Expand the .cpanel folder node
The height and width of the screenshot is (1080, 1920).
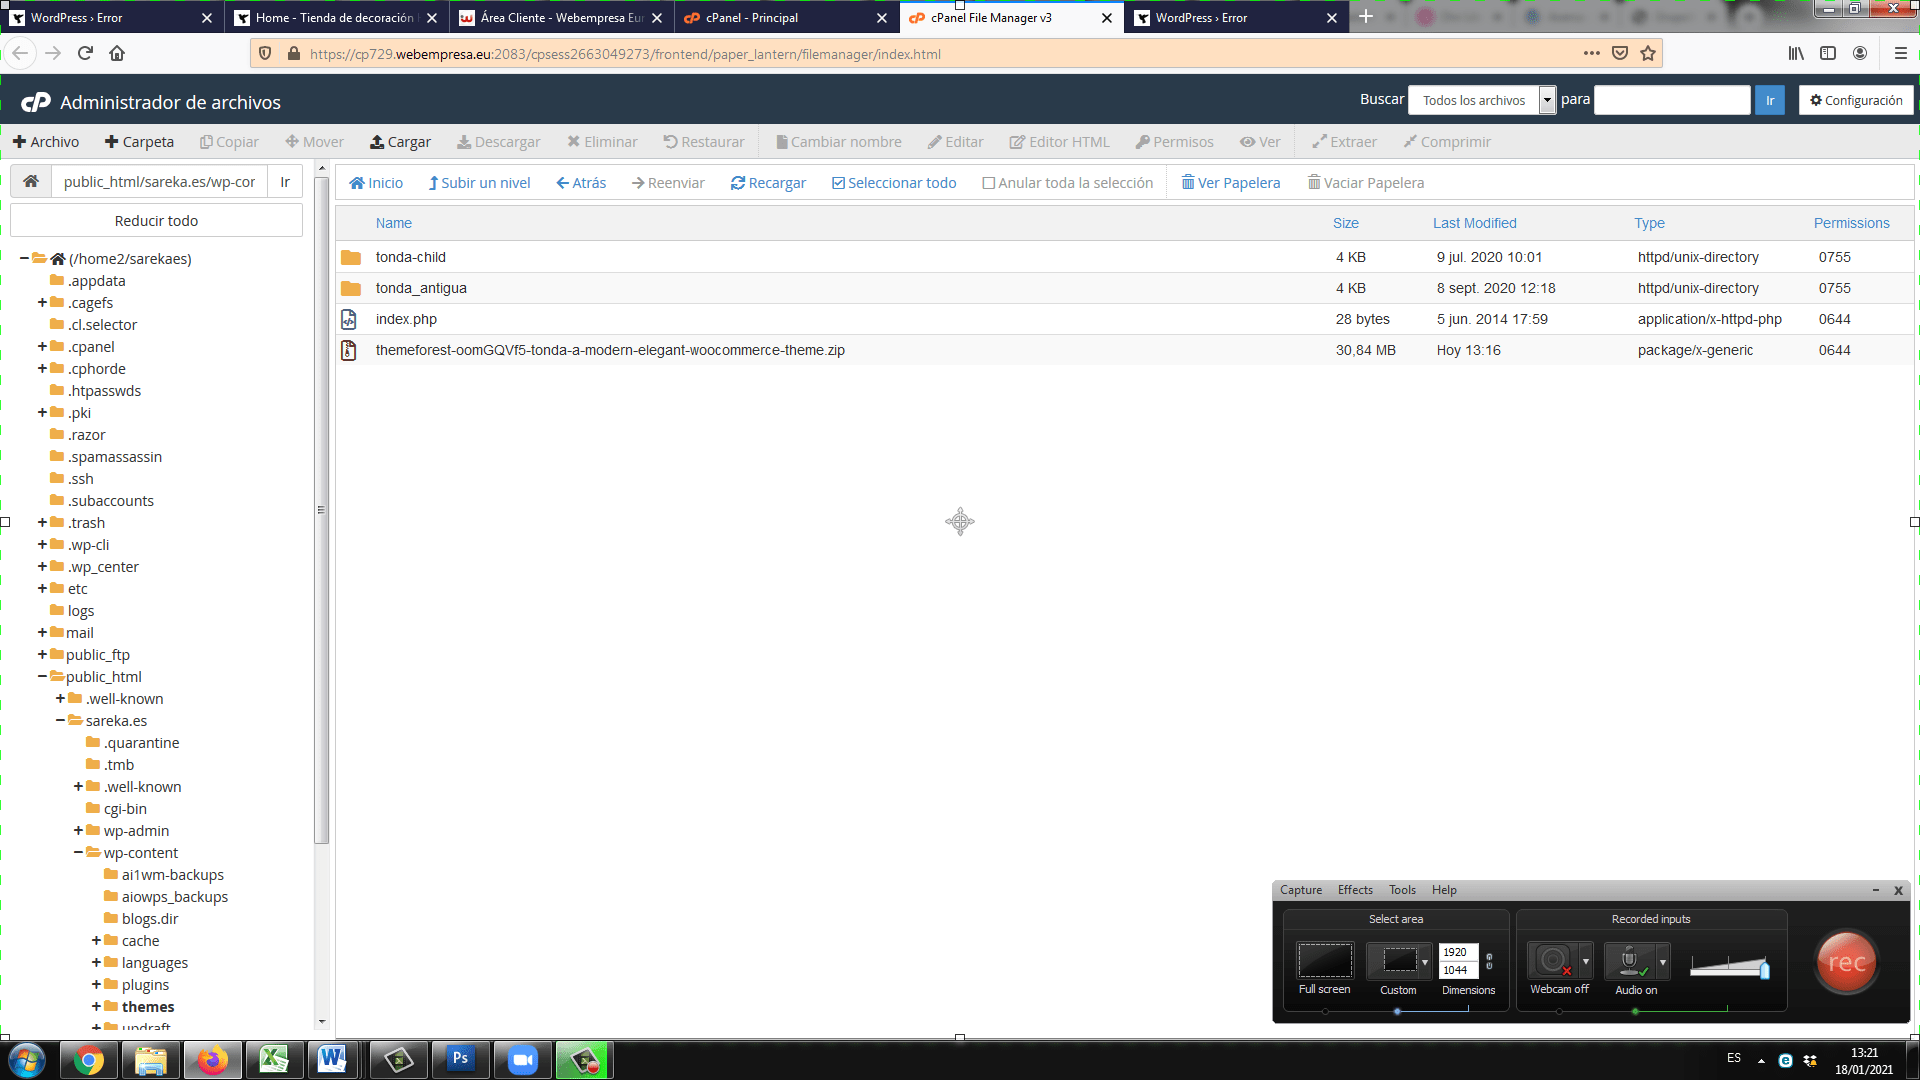[43, 347]
